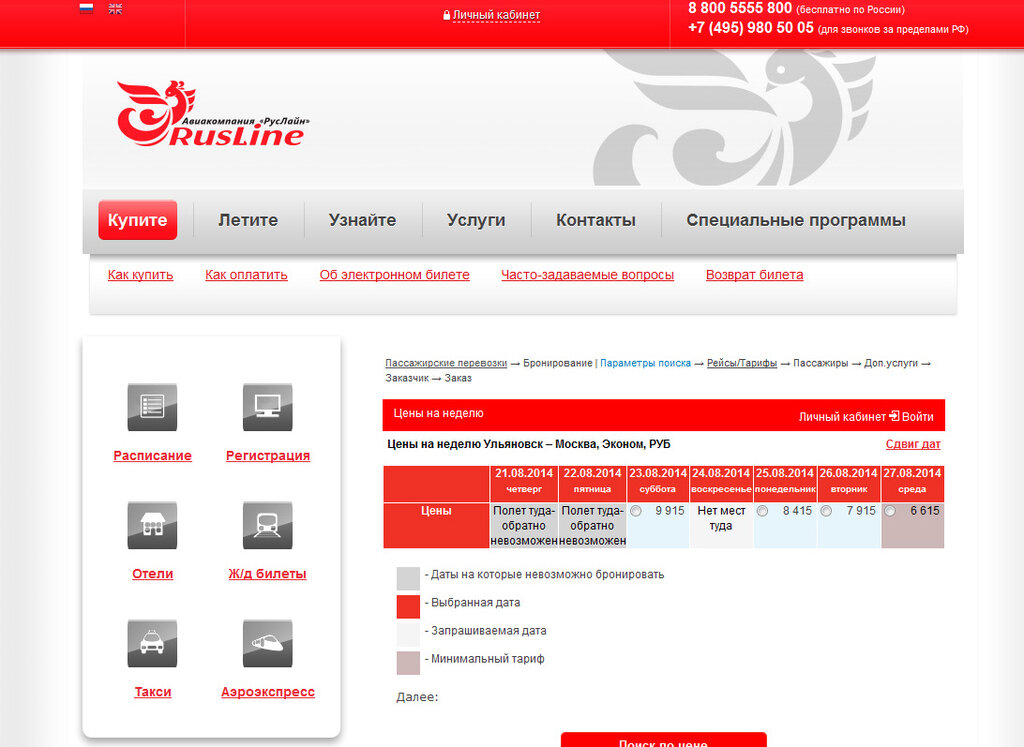
Task: Switch language using the Russian flag icon
Action: click(86, 8)
